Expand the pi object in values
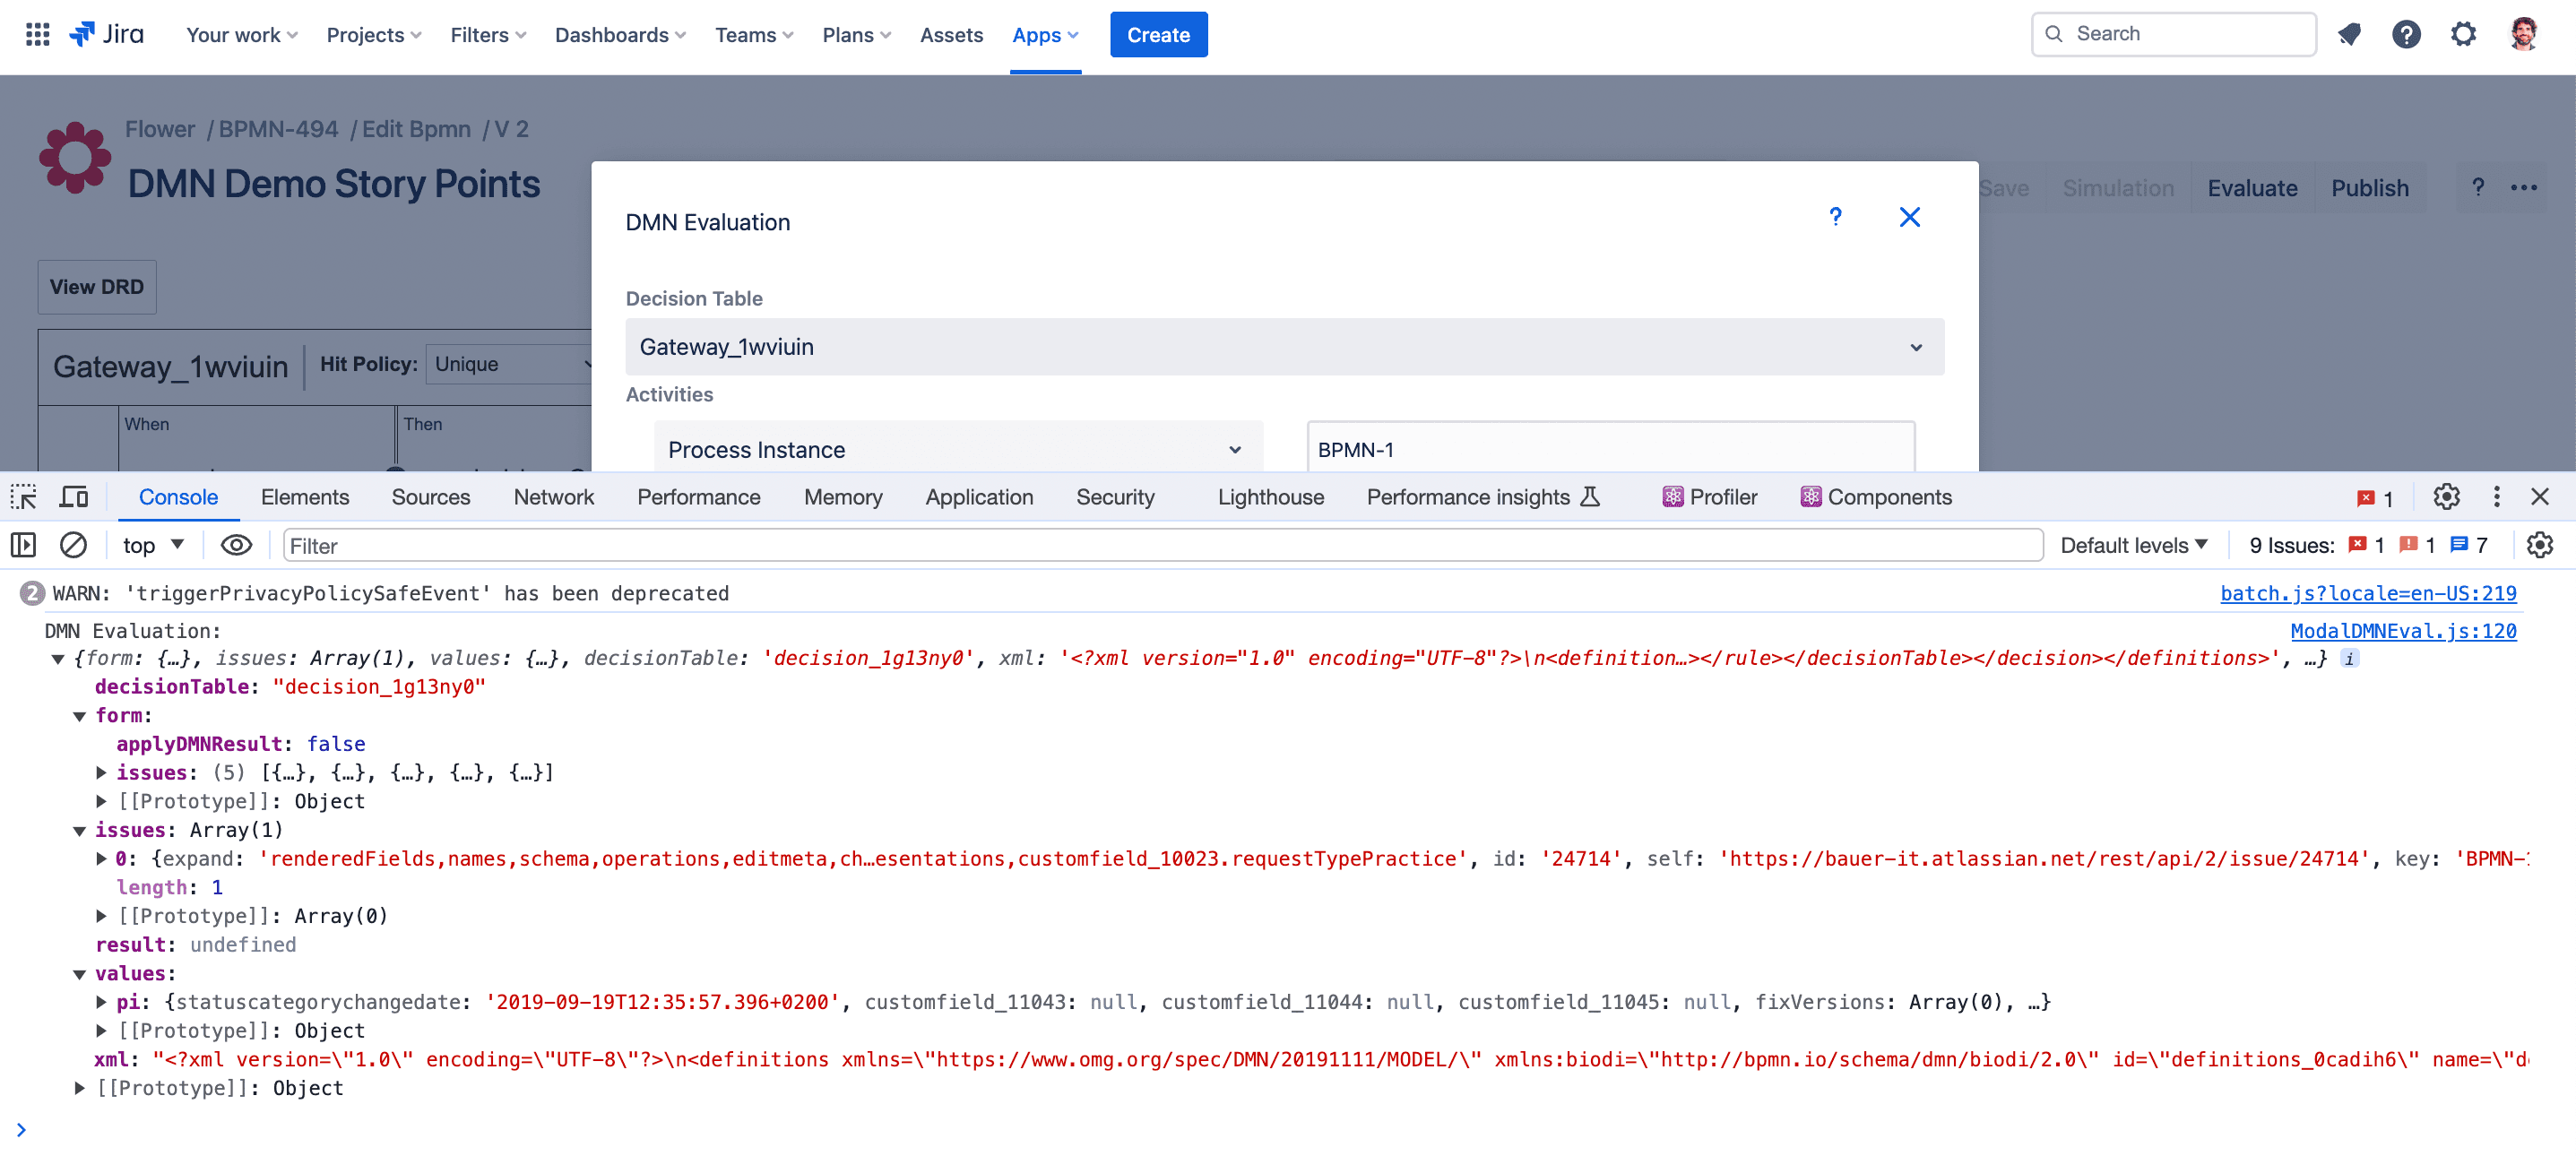Image resolution: width=2576 pixels, height=1156 pixels. [102, 1002]
